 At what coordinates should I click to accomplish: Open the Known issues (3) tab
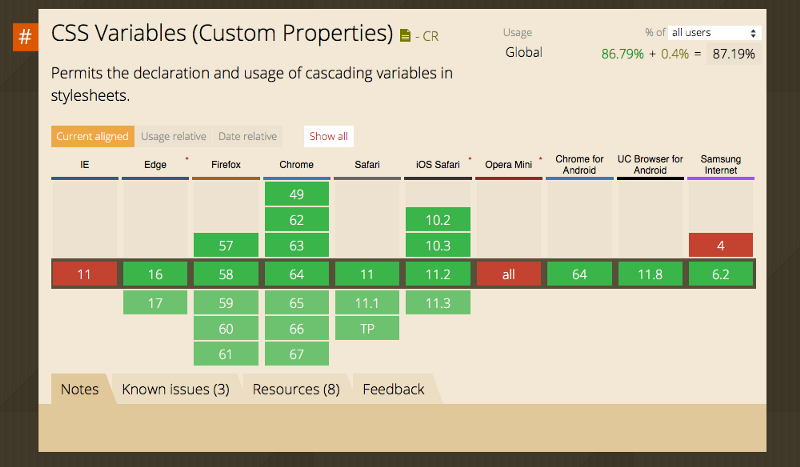[x=176, y=389]
